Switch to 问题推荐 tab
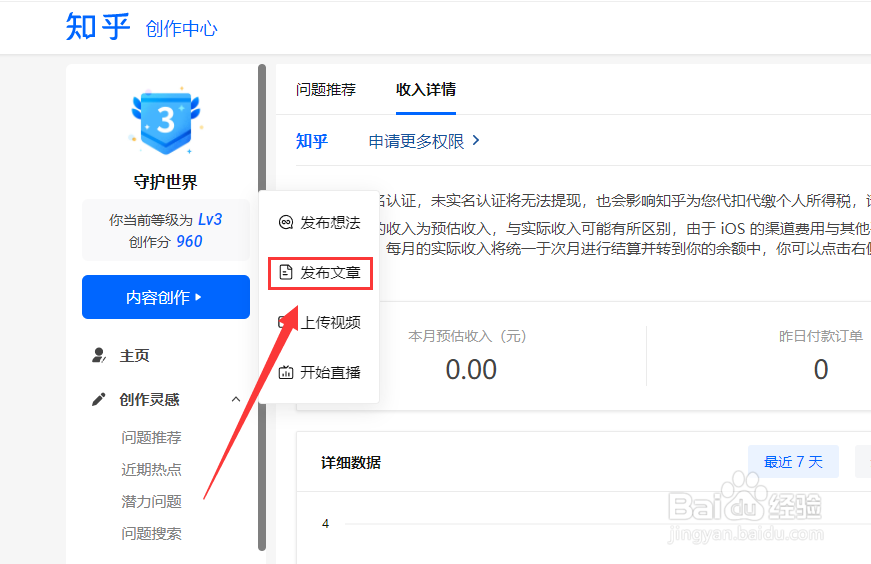Viewport: 871px width, 564px height. pos(326,89)
